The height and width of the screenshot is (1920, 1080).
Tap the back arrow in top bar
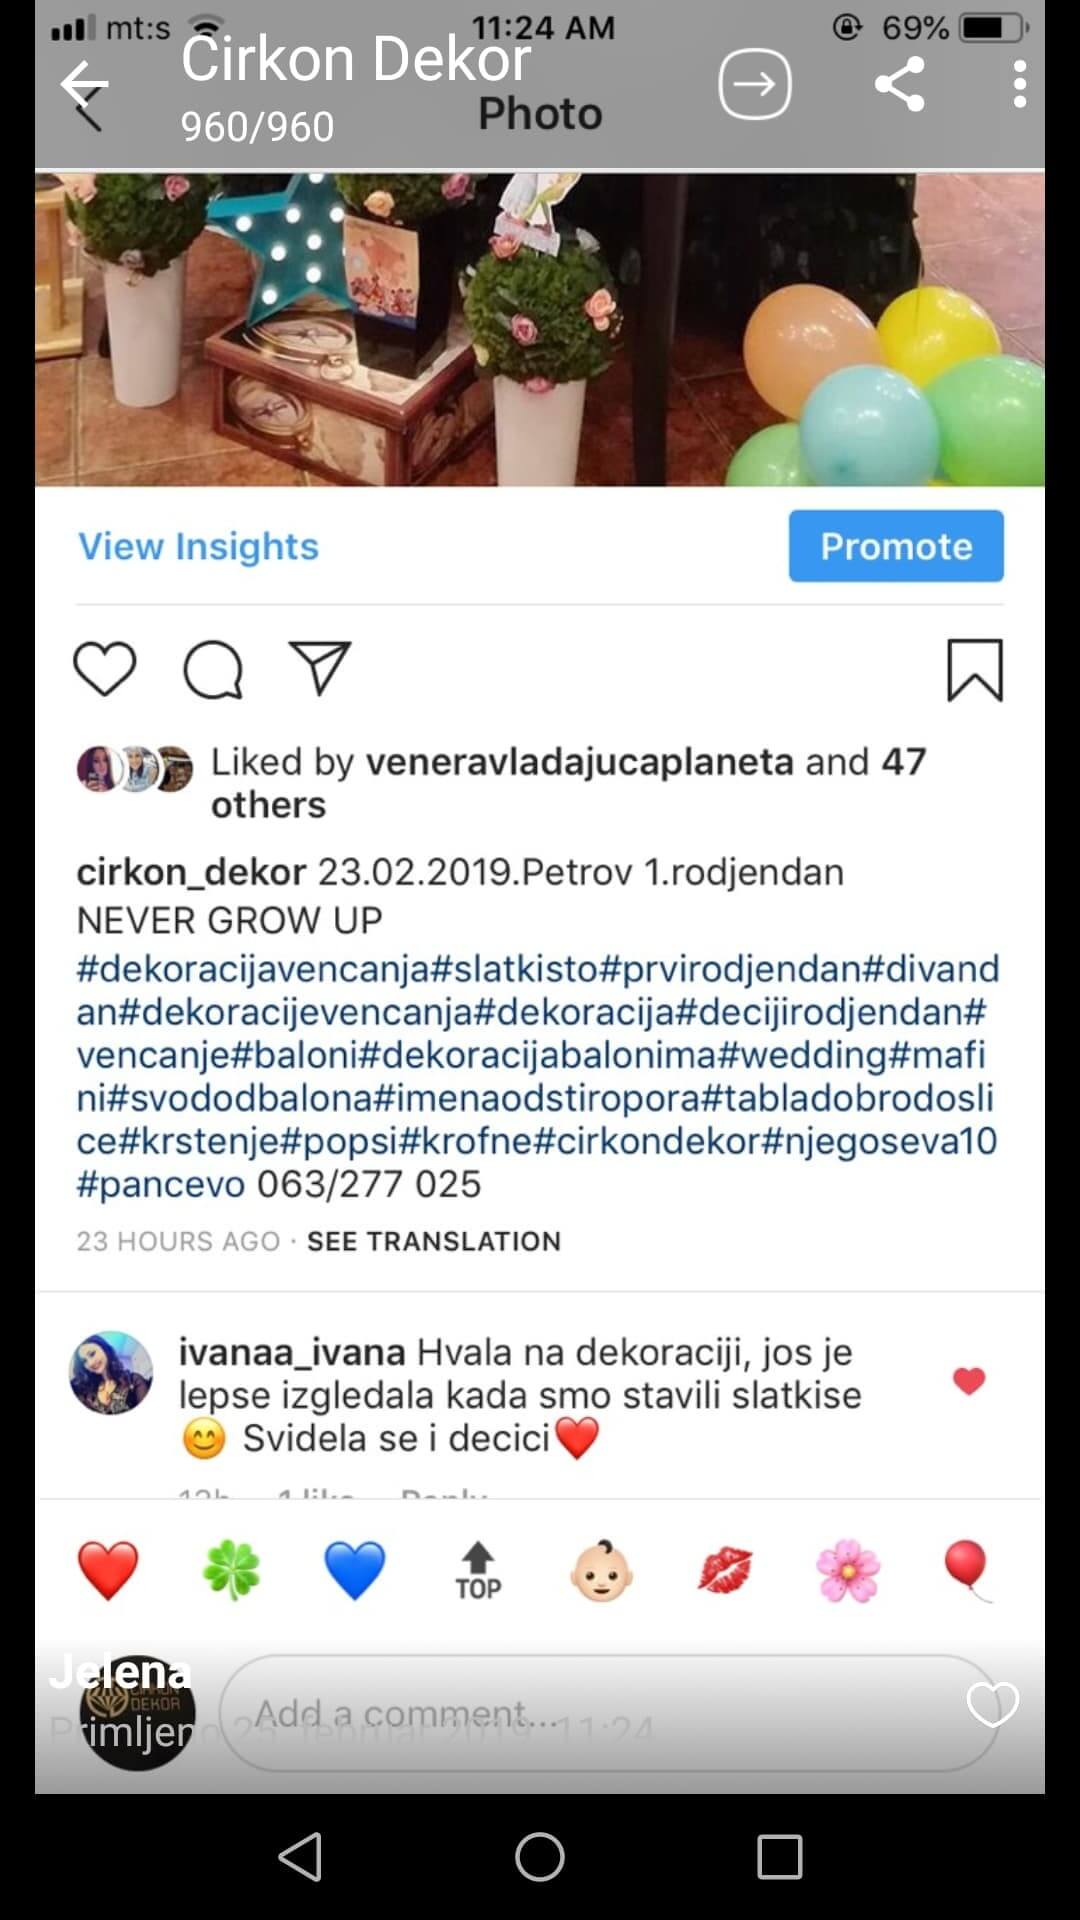(84, 84)
